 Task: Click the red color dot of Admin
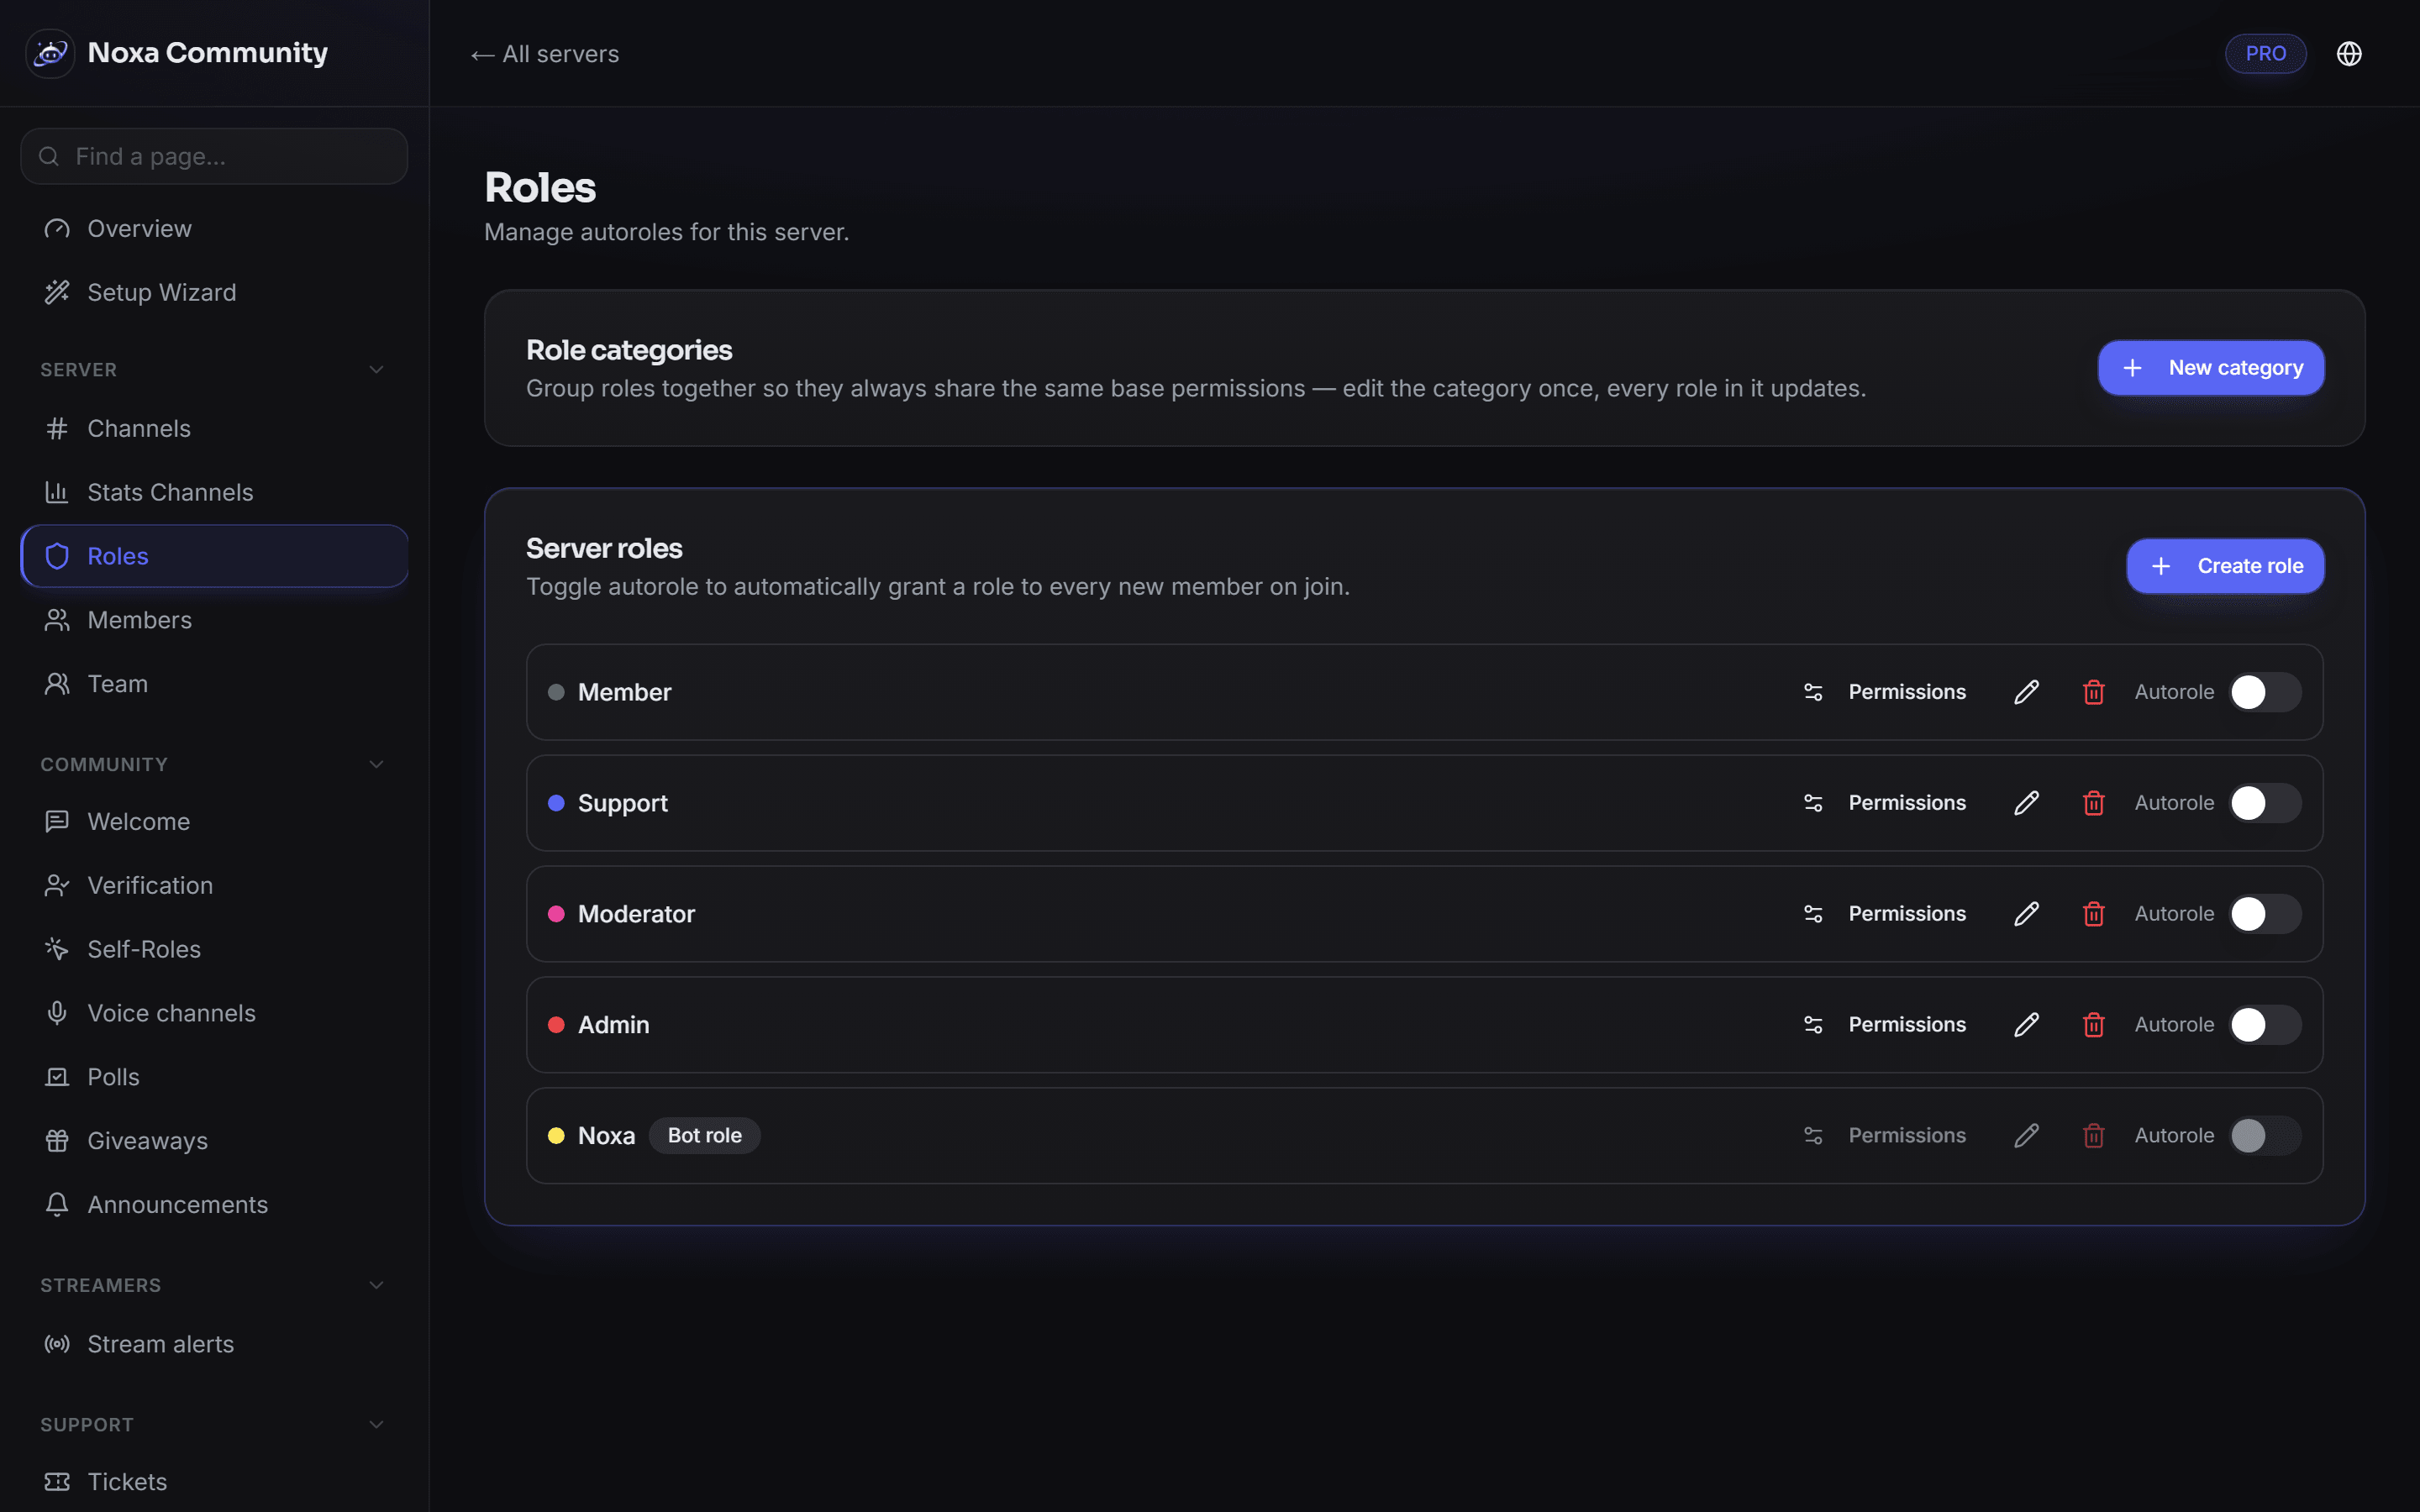[556, 1025]
